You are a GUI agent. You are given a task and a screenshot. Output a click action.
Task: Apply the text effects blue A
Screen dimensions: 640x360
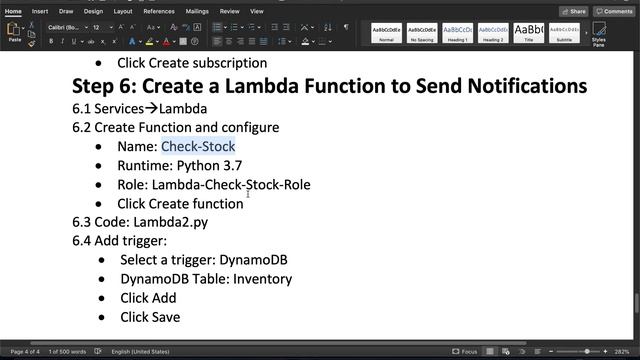point(132,42)
